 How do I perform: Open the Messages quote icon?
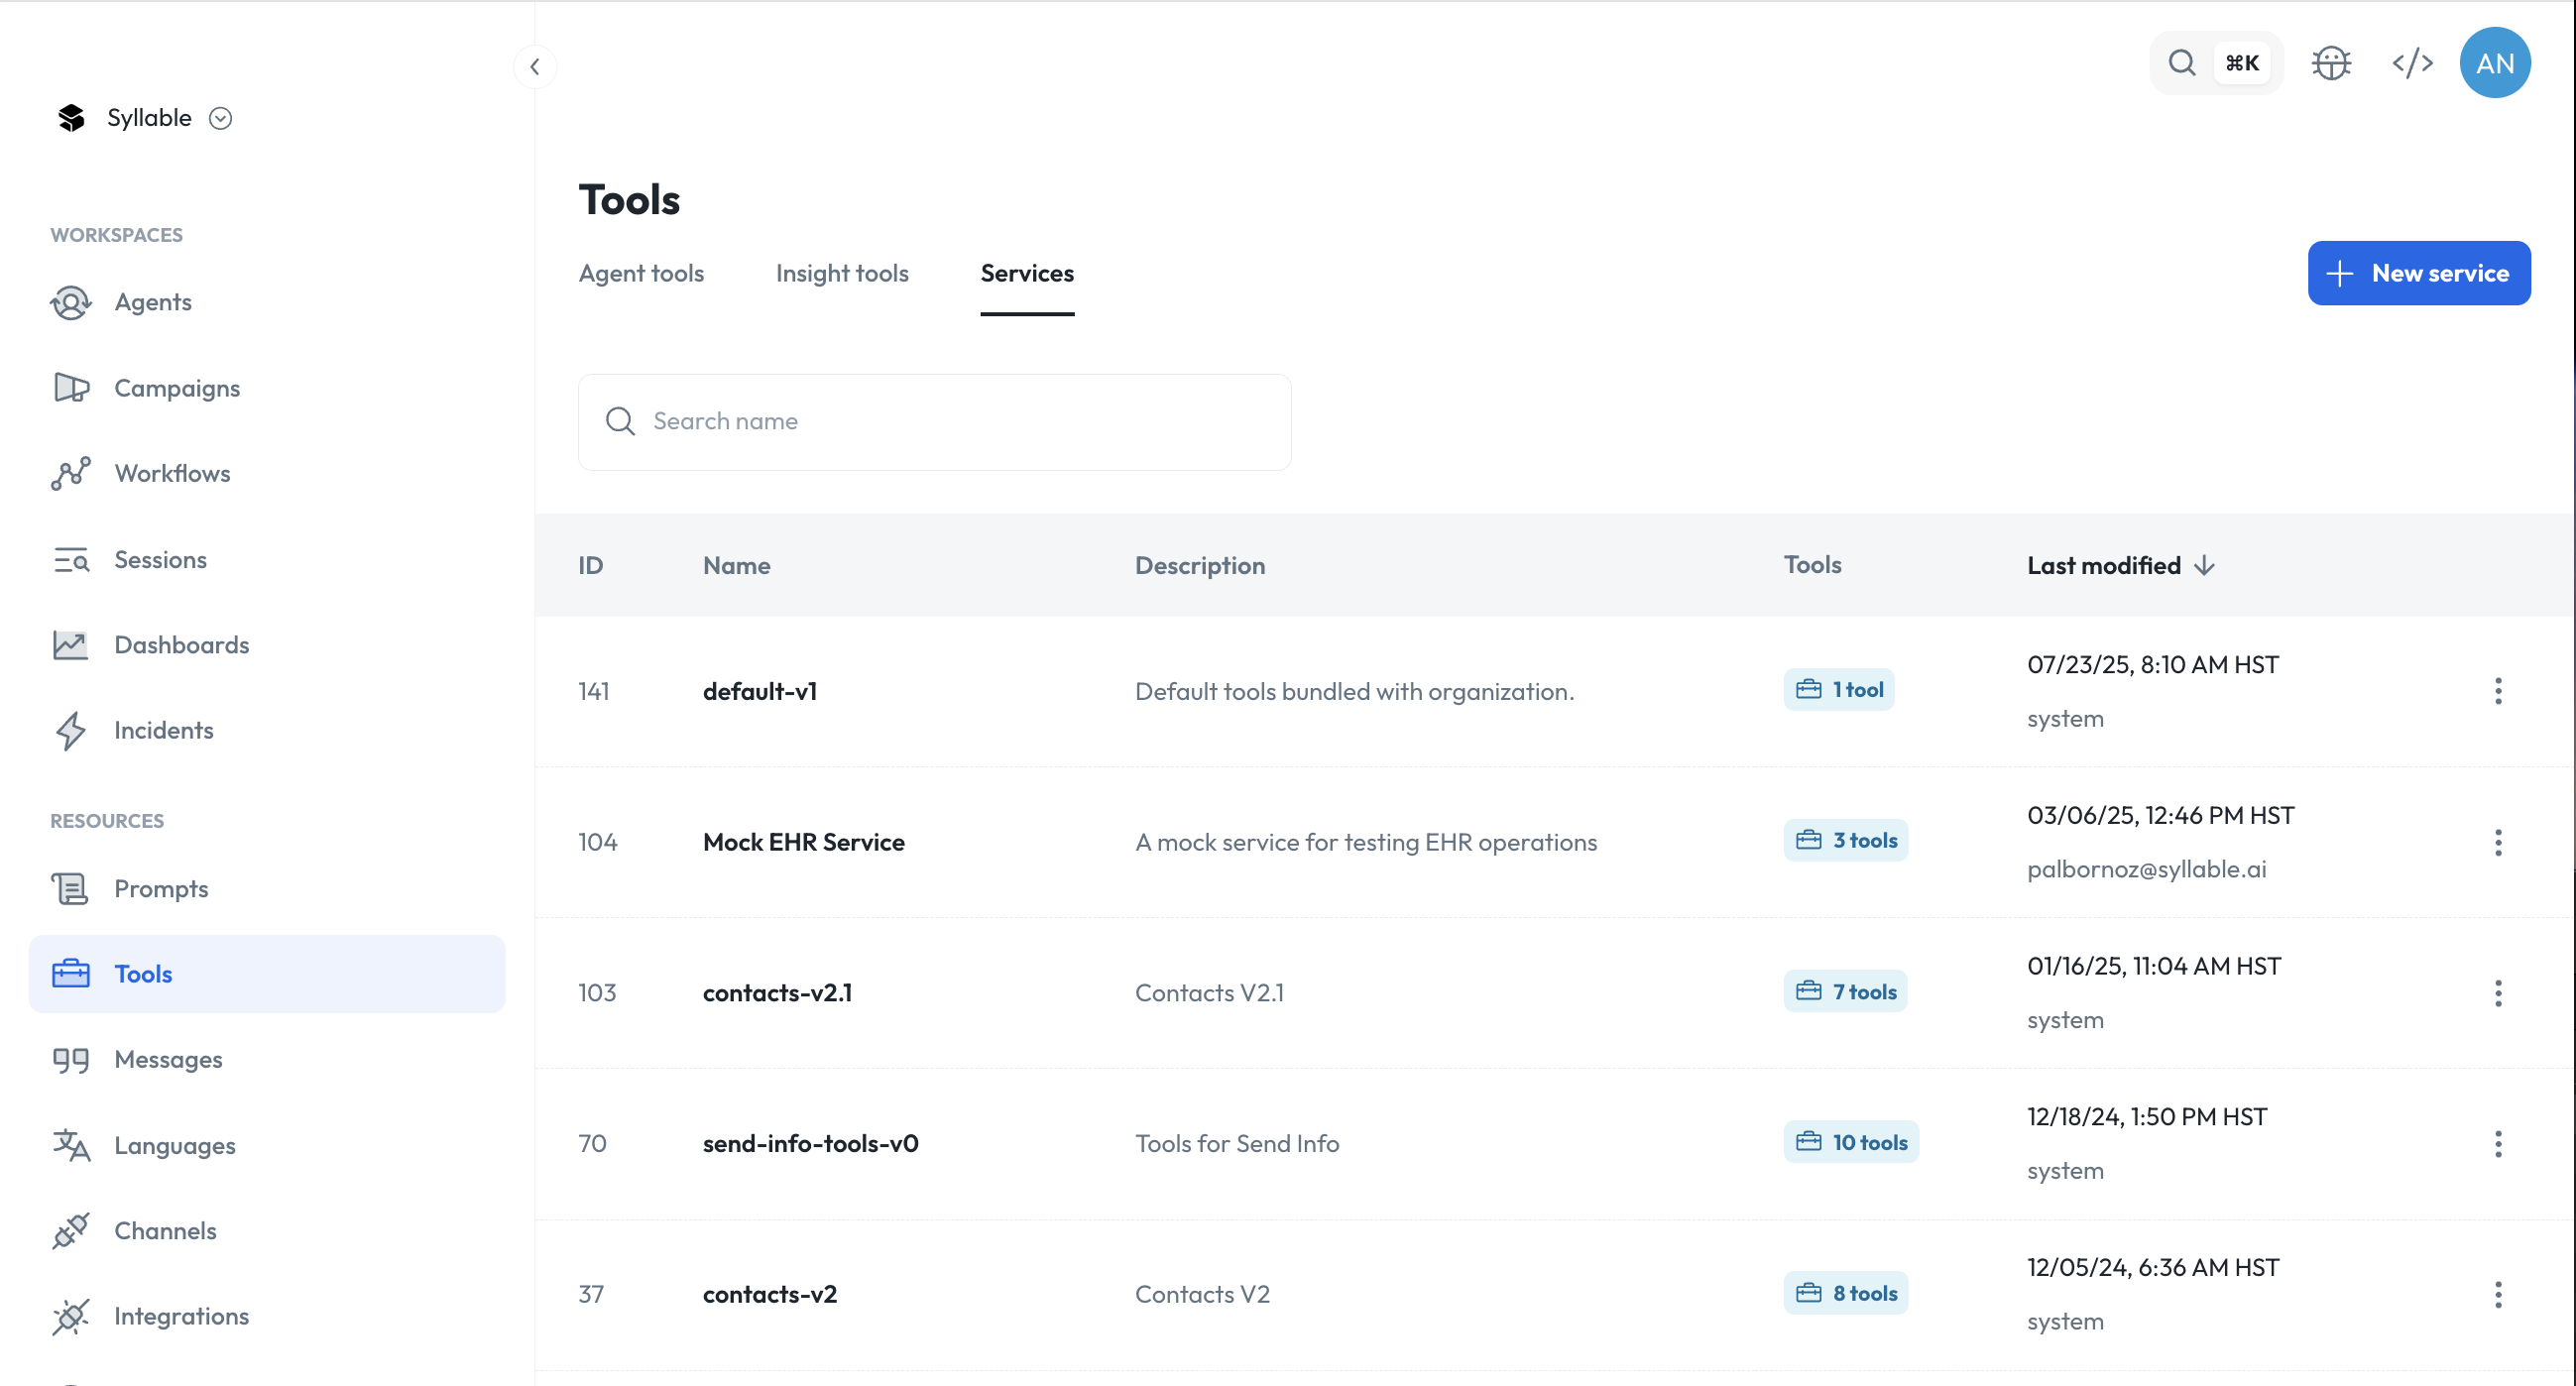(x=71, y=1060)
